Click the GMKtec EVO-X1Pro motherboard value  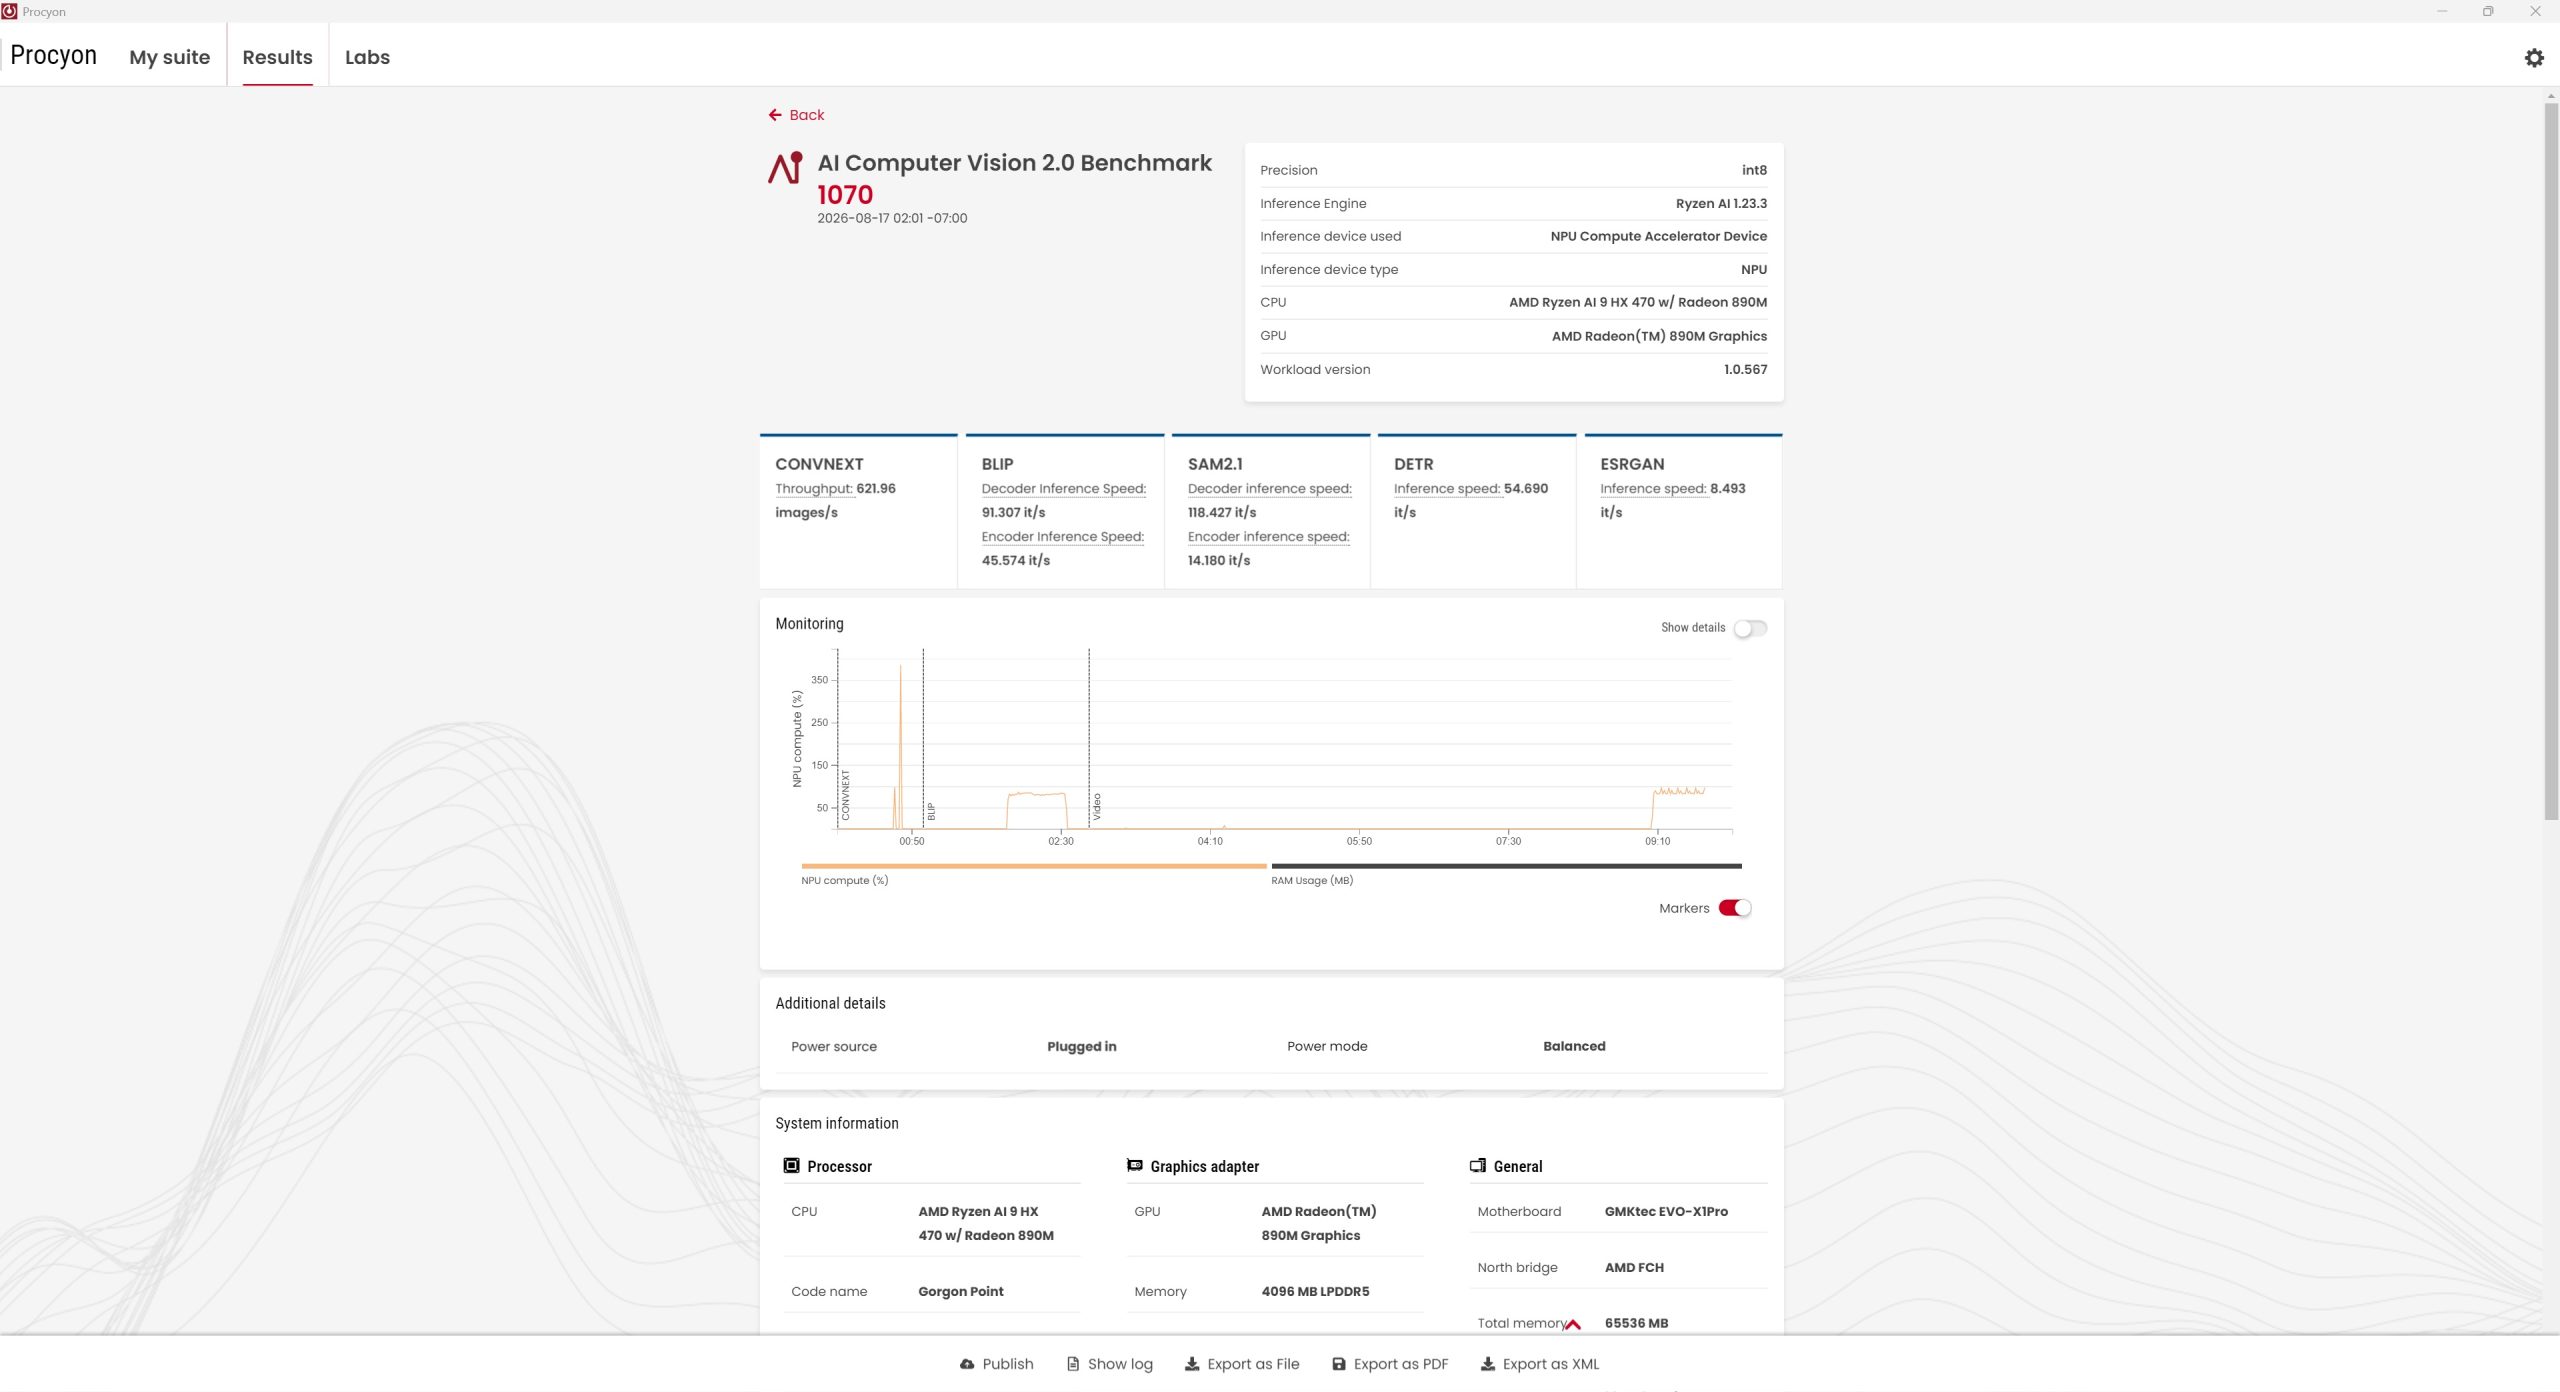1666,1211
